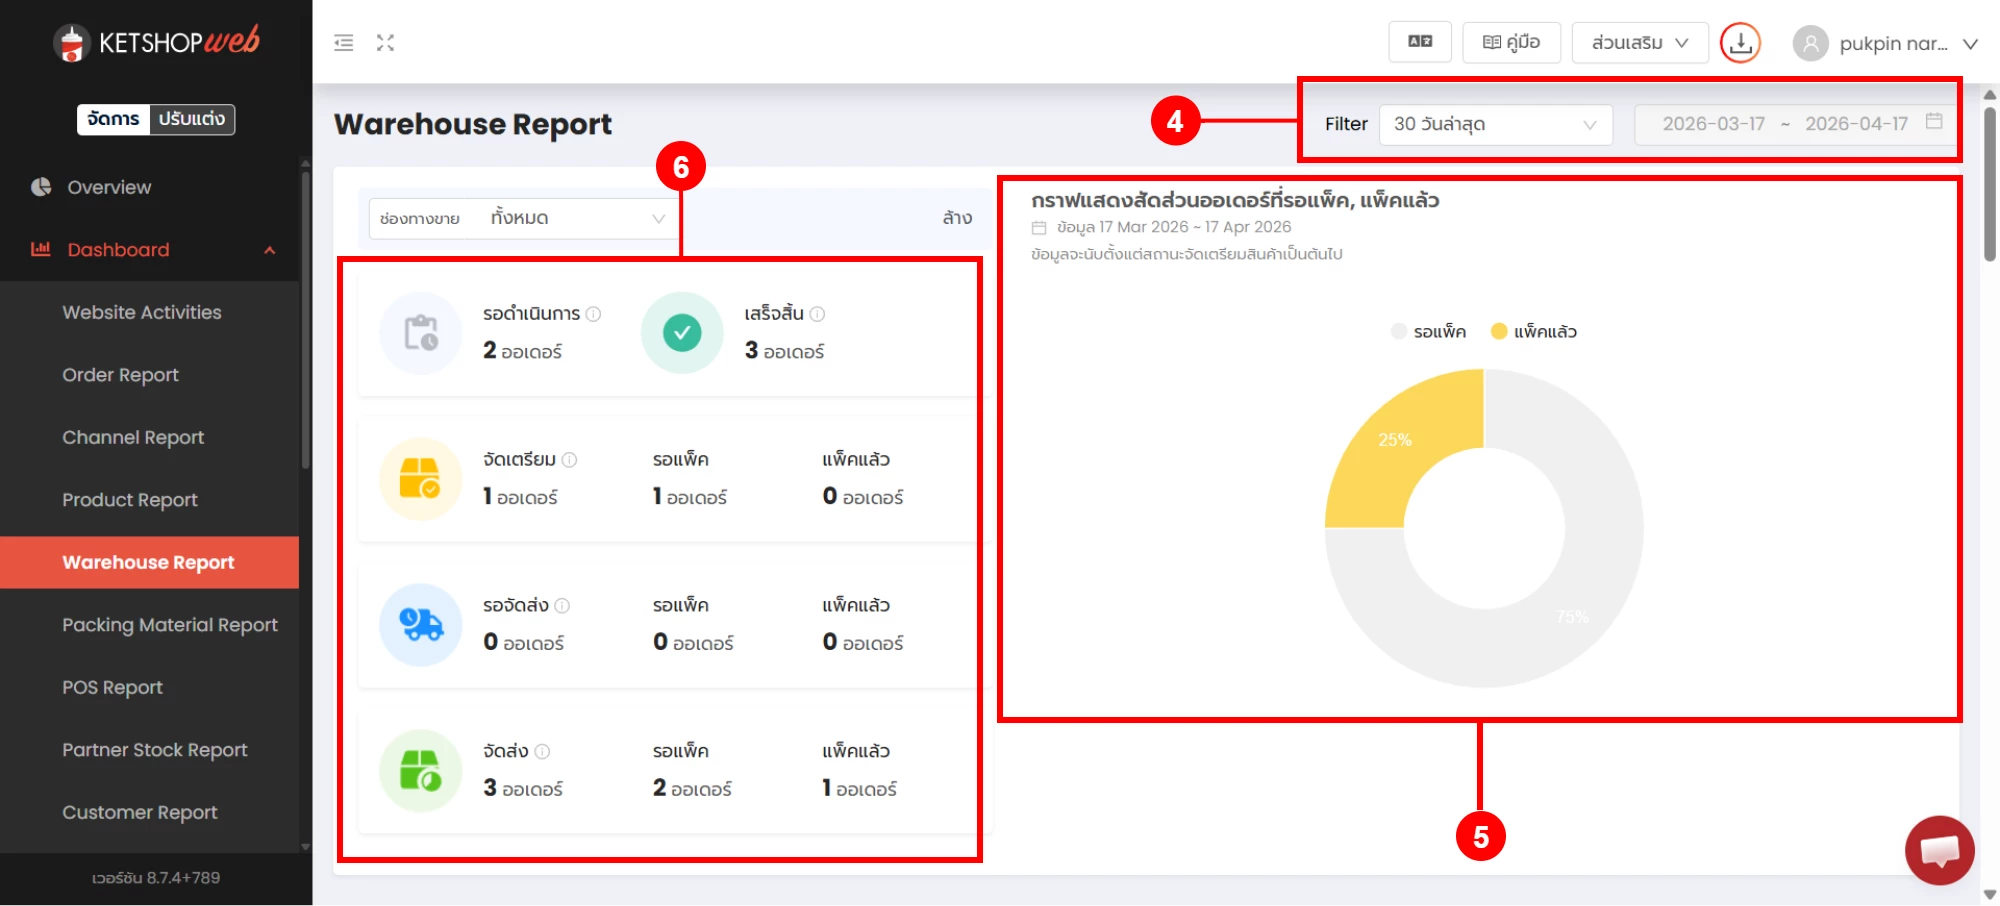2000x906 pixels.
Task: Click the ล้าง clear button
Action: click(x=955, y=217)
